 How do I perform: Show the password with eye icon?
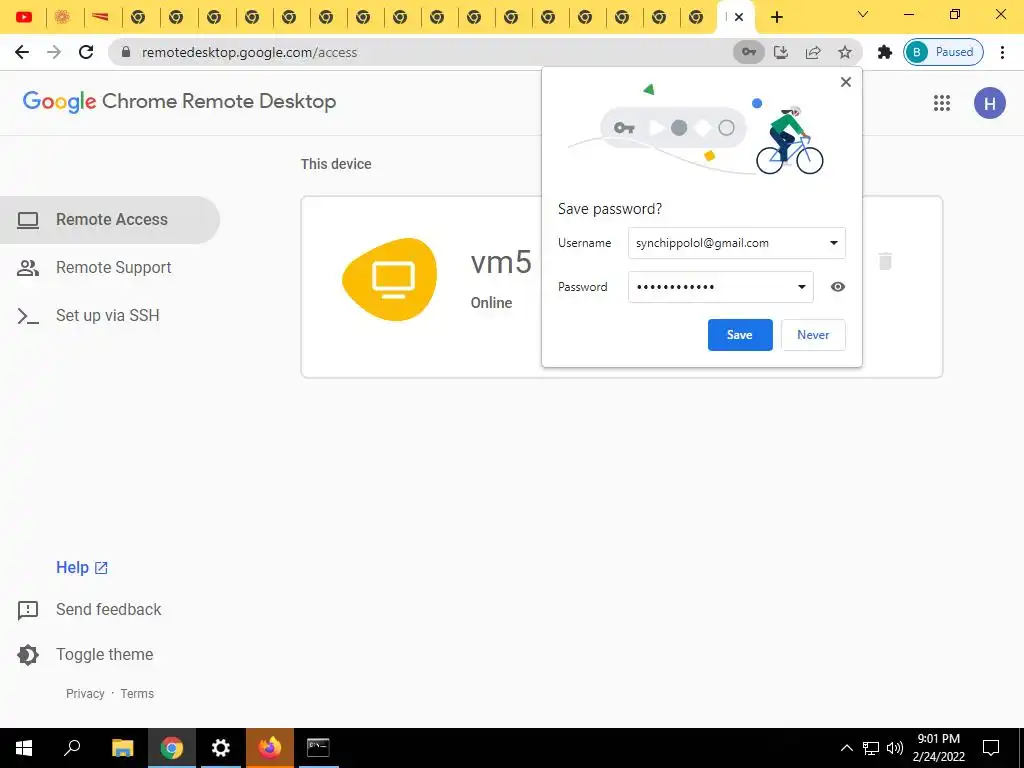click(838, 287)
